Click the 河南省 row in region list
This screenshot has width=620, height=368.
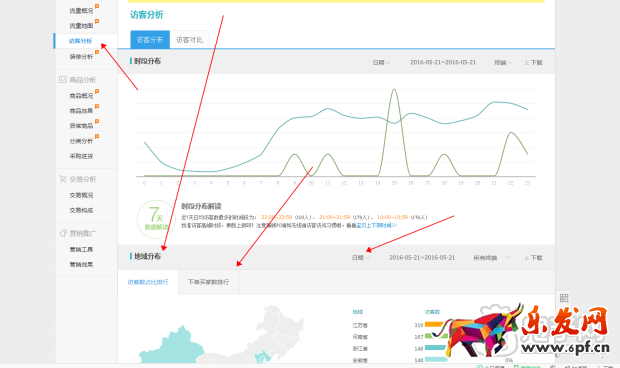[x=360, y=337]
